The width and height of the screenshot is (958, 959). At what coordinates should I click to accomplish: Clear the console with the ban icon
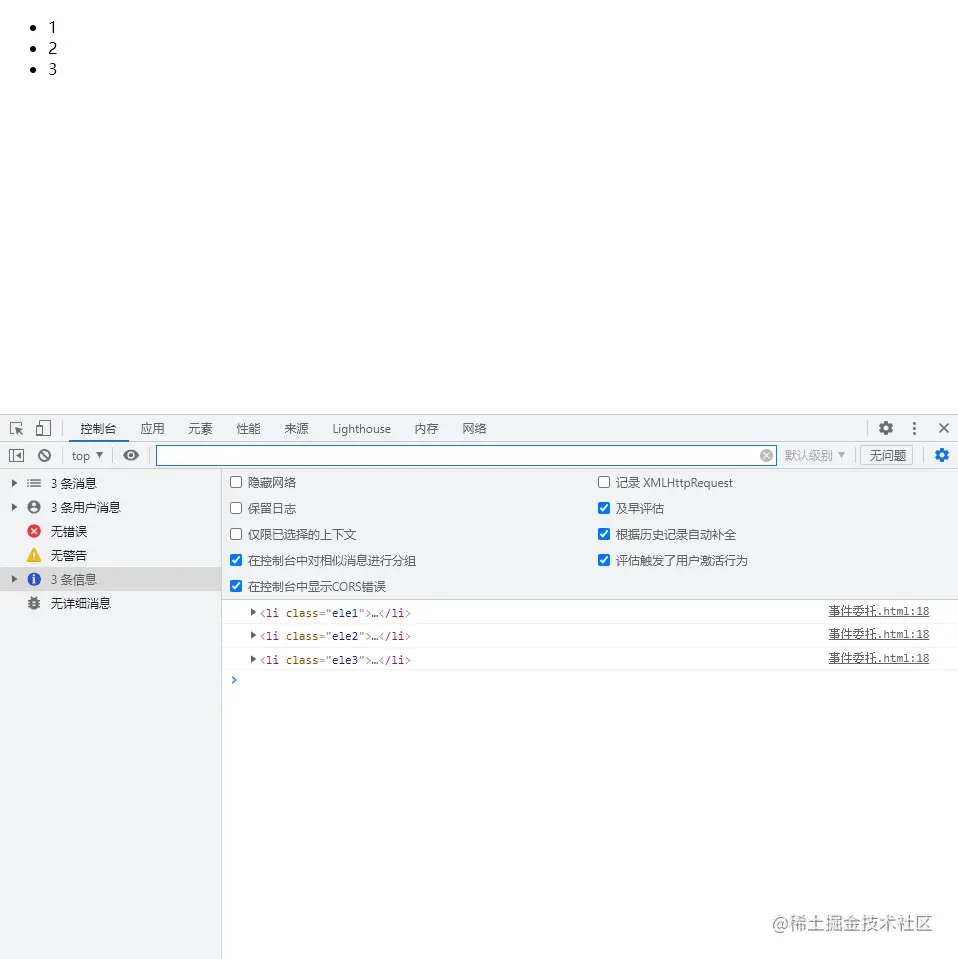point(44,456)
